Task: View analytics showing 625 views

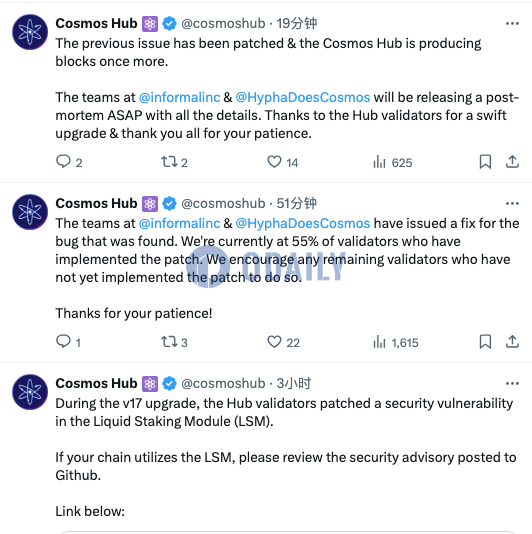Action: click(x=393, y=162)
